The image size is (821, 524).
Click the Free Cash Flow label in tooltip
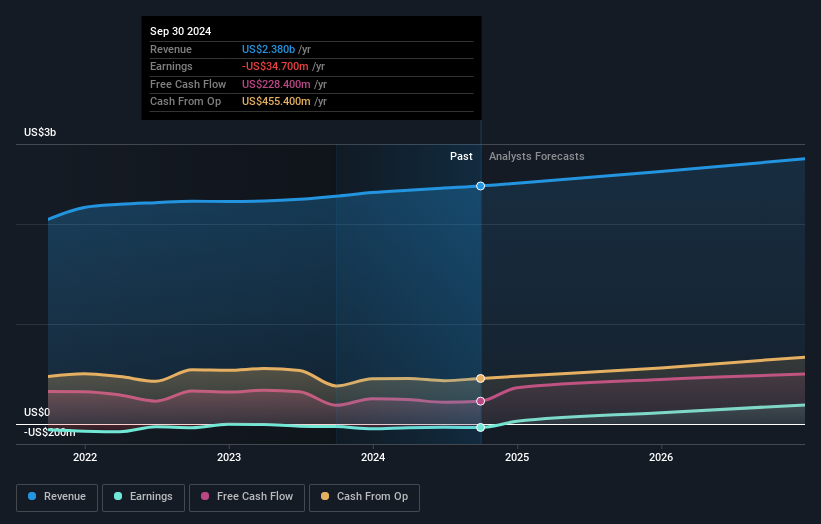tap(188, 84)
